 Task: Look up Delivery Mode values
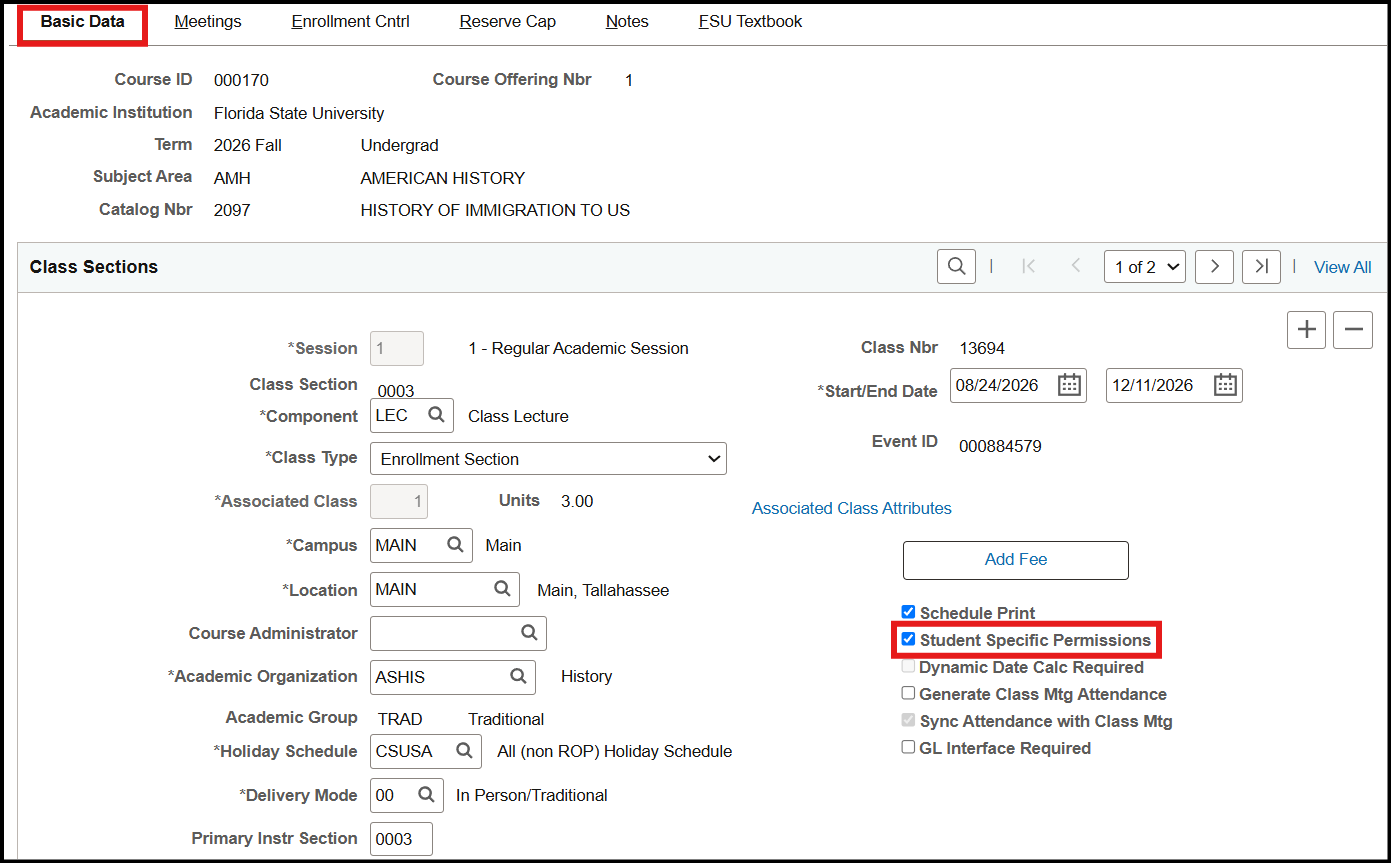pyautogui.click(x=426, y=795)
